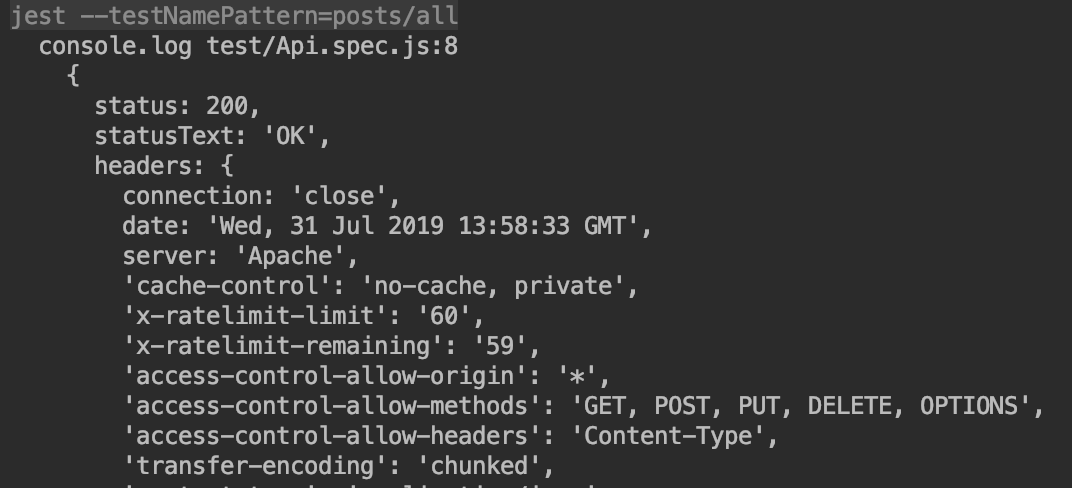
Task: Click the 'transfer-encoding' 'chunked' line
Action: click(338, 466)
